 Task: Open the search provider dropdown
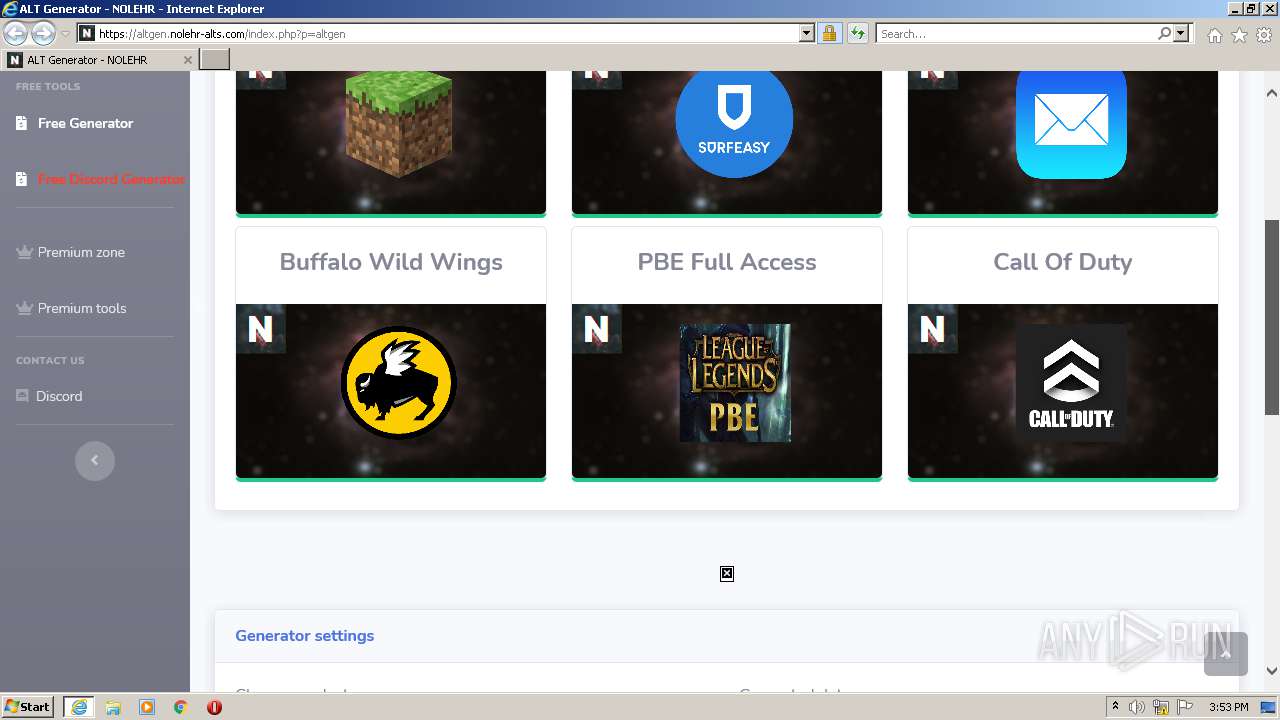pyautogui.click(x=1181, y=34)
